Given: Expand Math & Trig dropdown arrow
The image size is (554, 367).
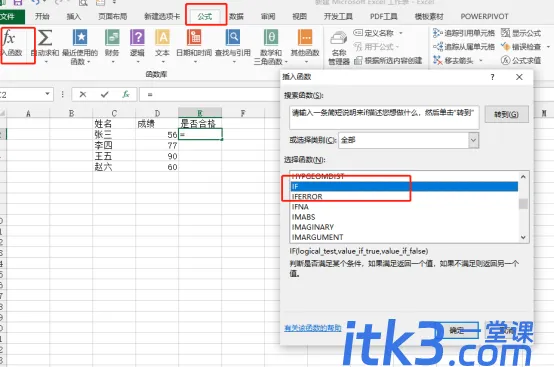Looking at the screenshot, I should (x=286, y=62).
